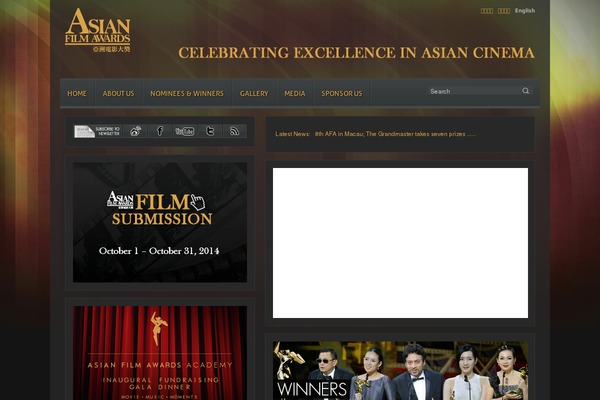
Task: Click the search magnifier icon
Action: point(526,91)
